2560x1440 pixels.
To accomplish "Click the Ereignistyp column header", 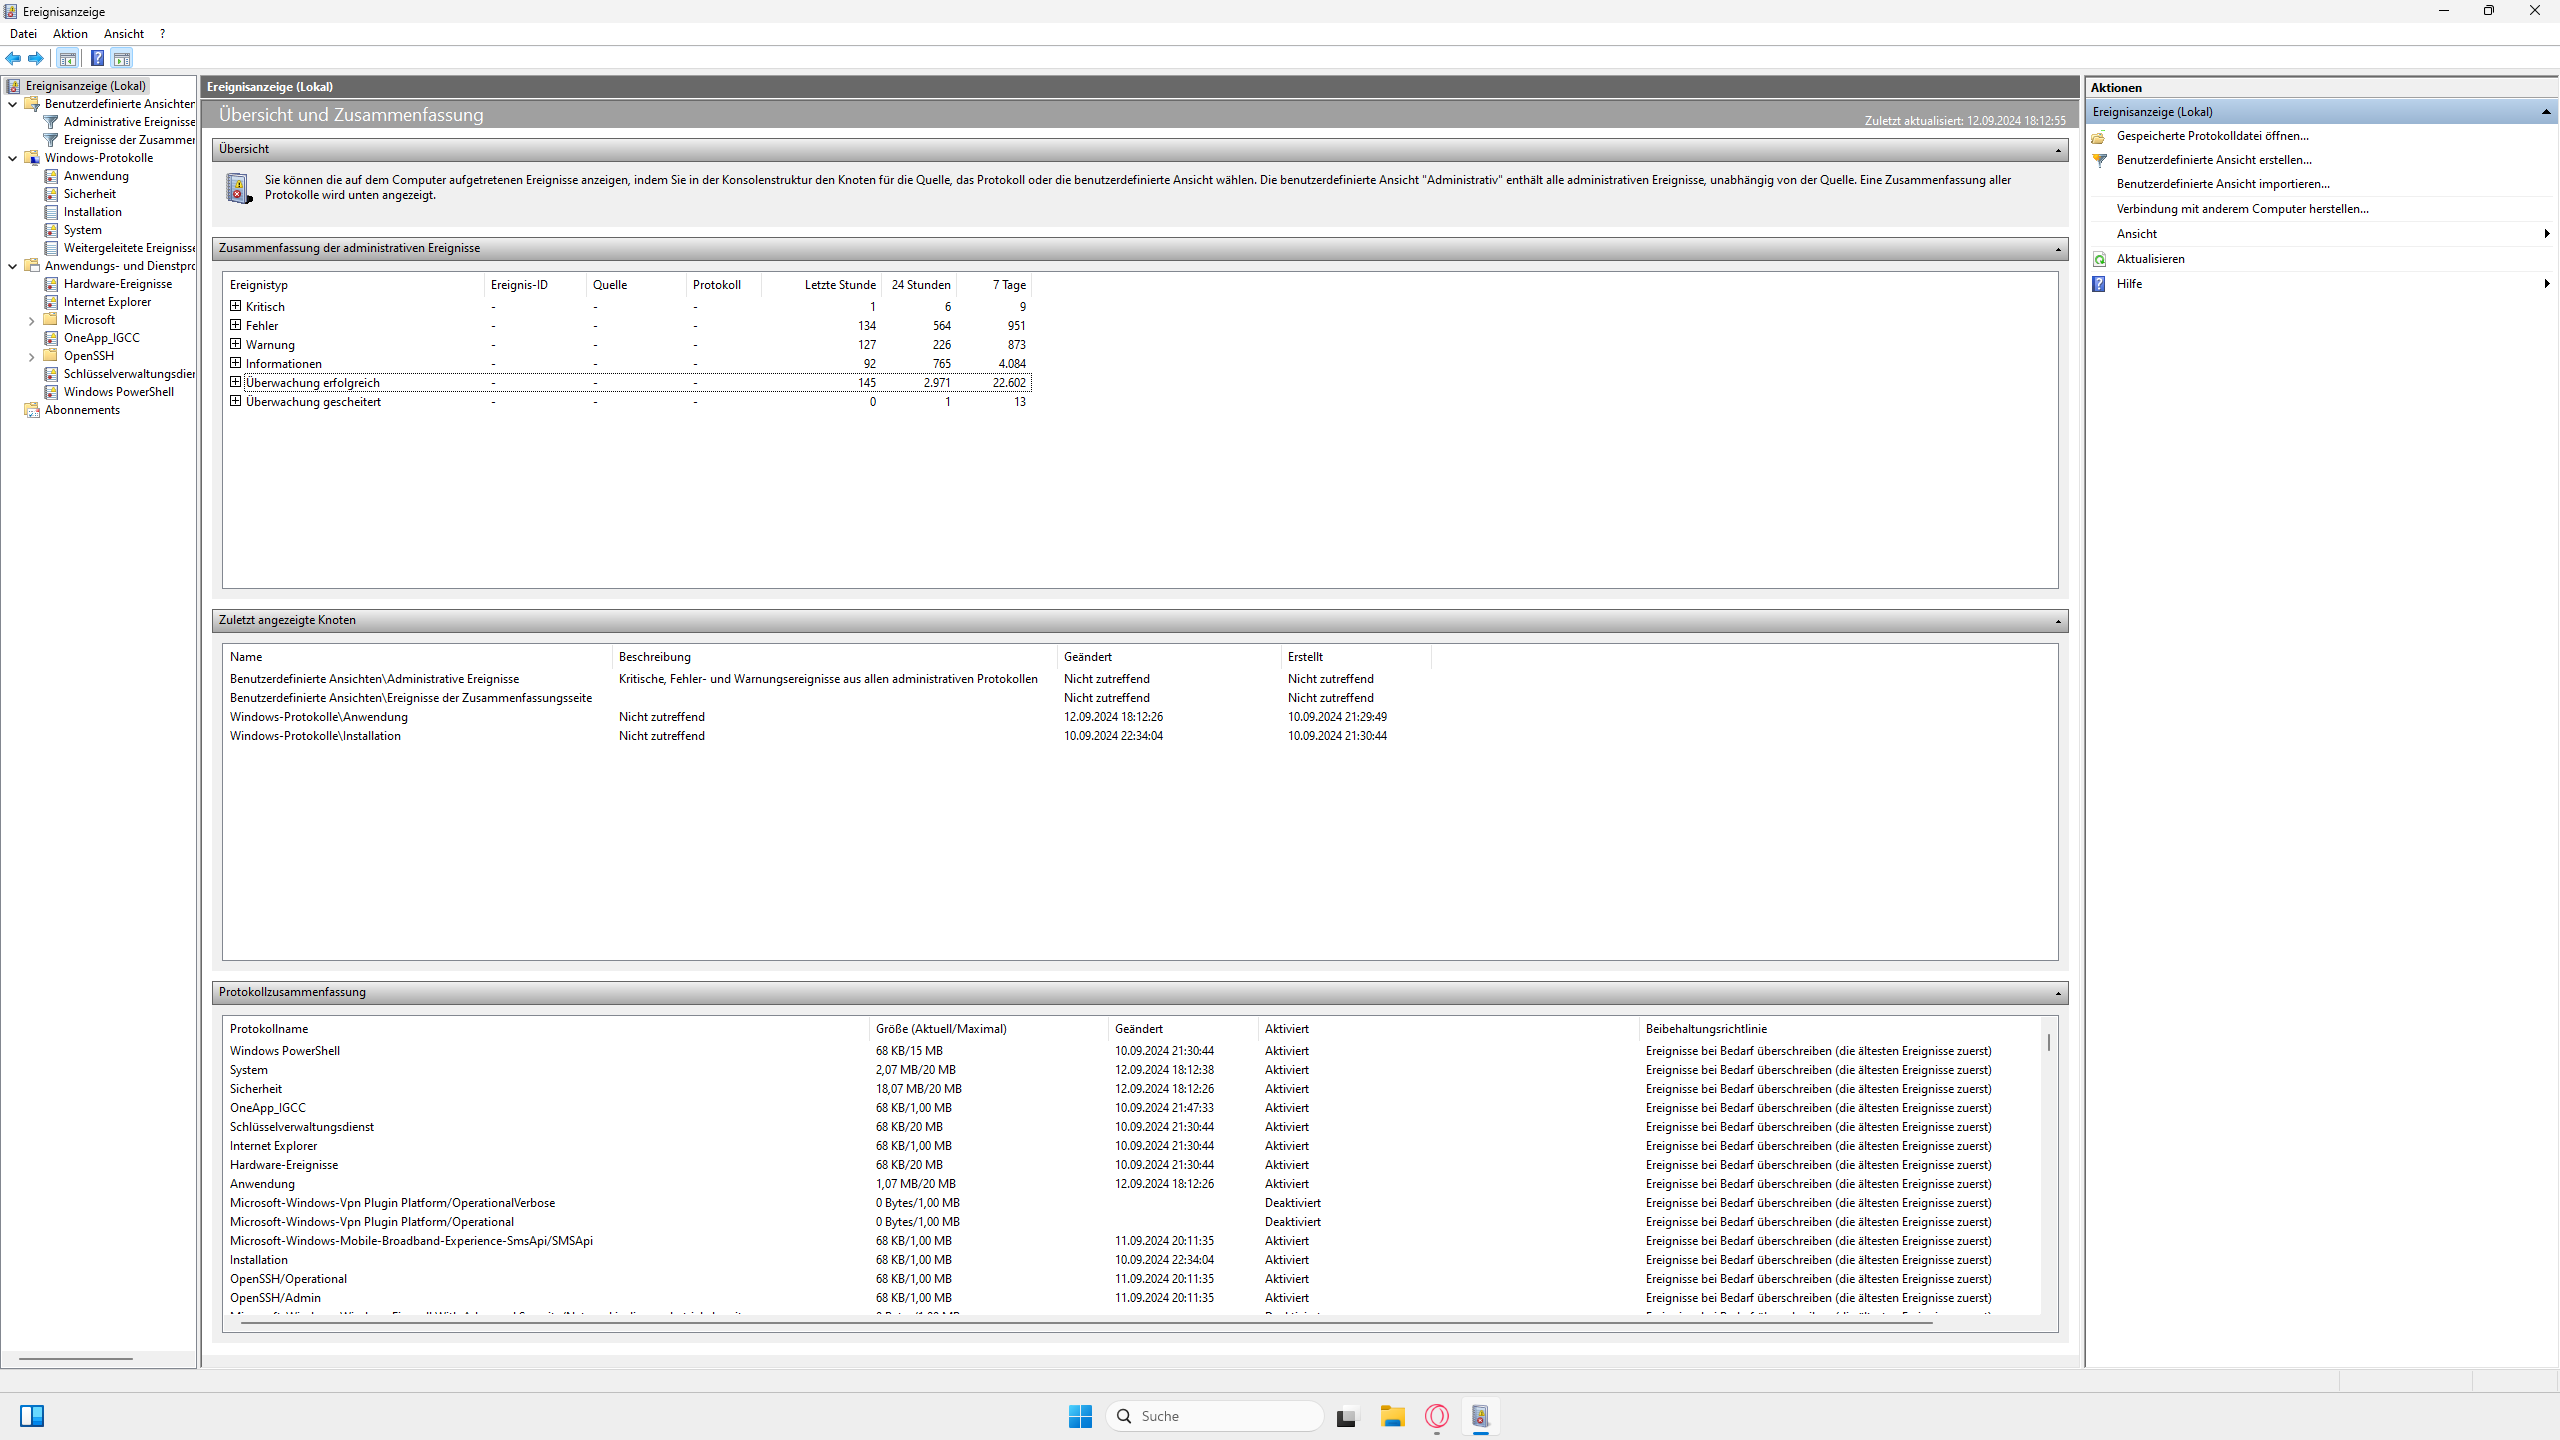I will (354, 285).
